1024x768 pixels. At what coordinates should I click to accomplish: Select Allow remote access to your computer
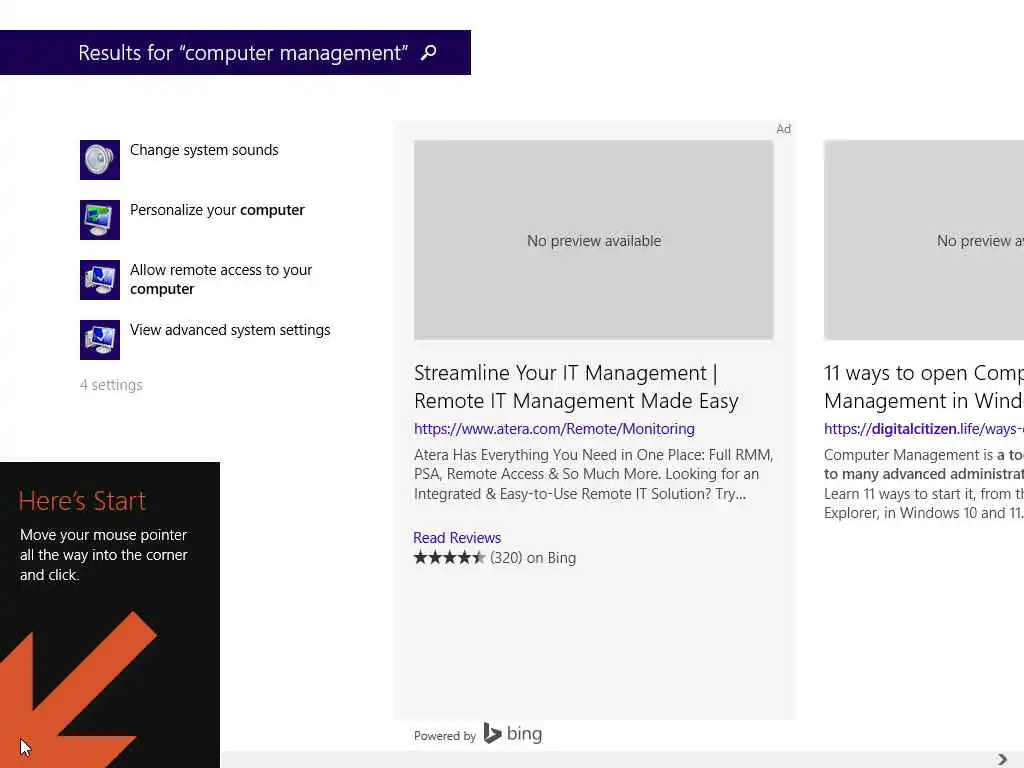[221, 280]
